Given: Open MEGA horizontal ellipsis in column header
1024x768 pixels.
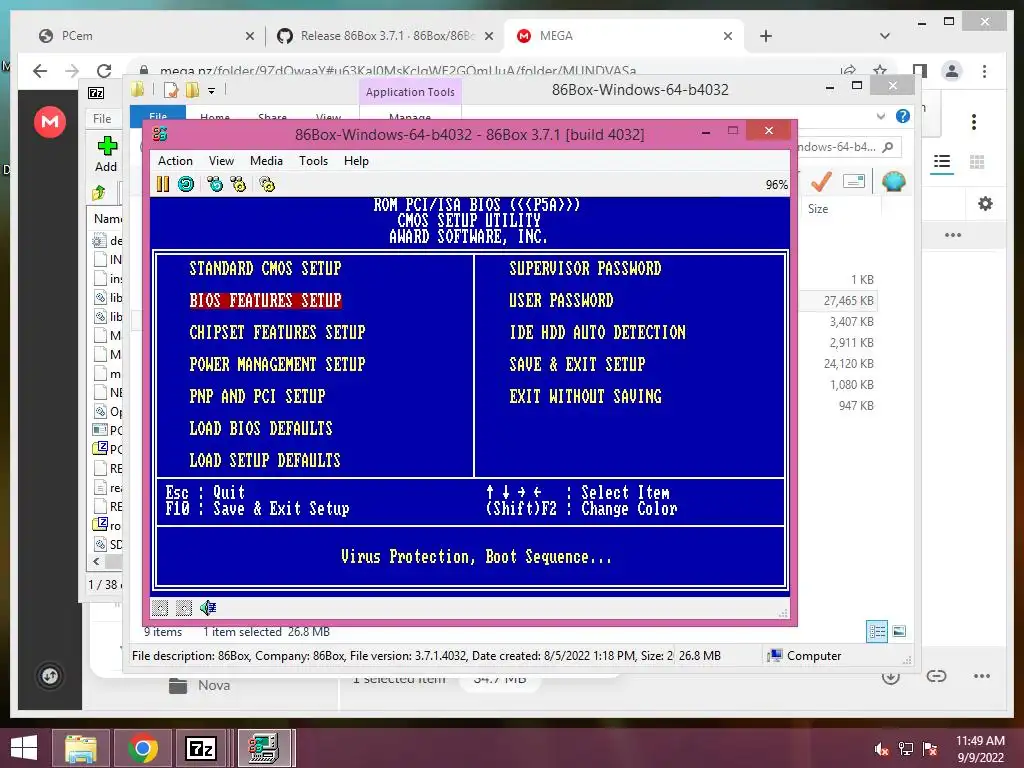Looking at the screenshot, I should click(x=953, y=235).
